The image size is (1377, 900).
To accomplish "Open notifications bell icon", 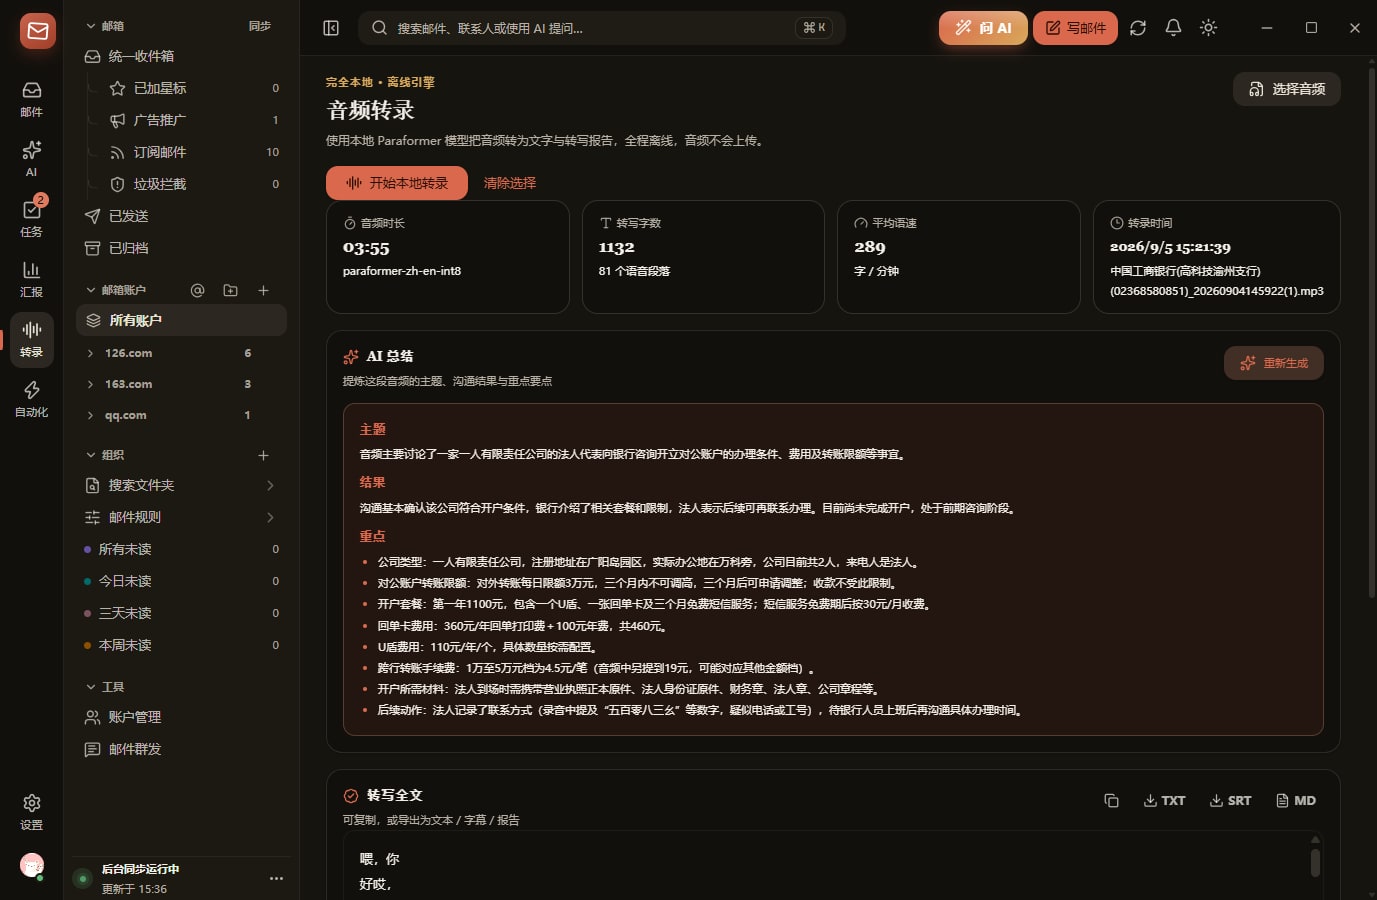I will (1173, 28).
